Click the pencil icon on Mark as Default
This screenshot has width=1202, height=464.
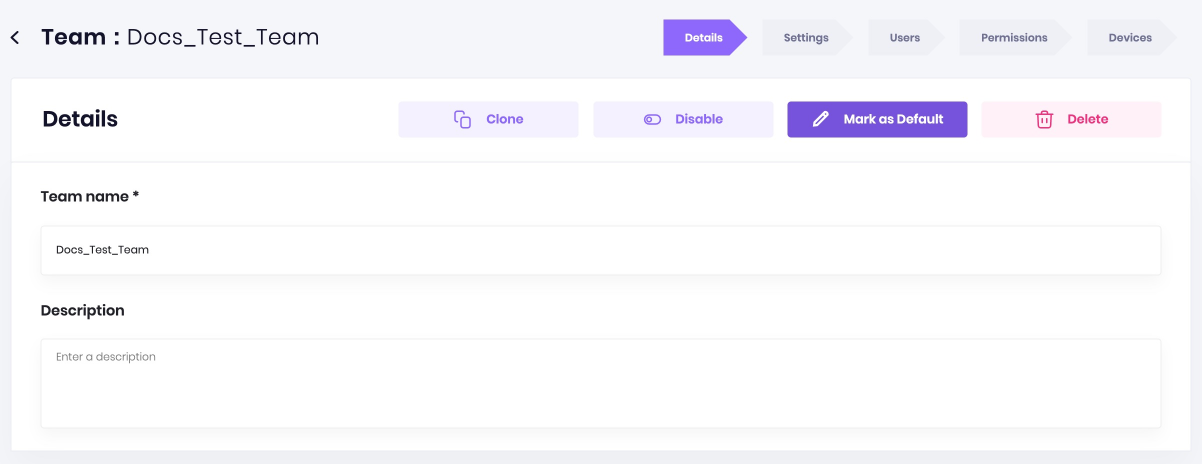(x=820, y=119)
